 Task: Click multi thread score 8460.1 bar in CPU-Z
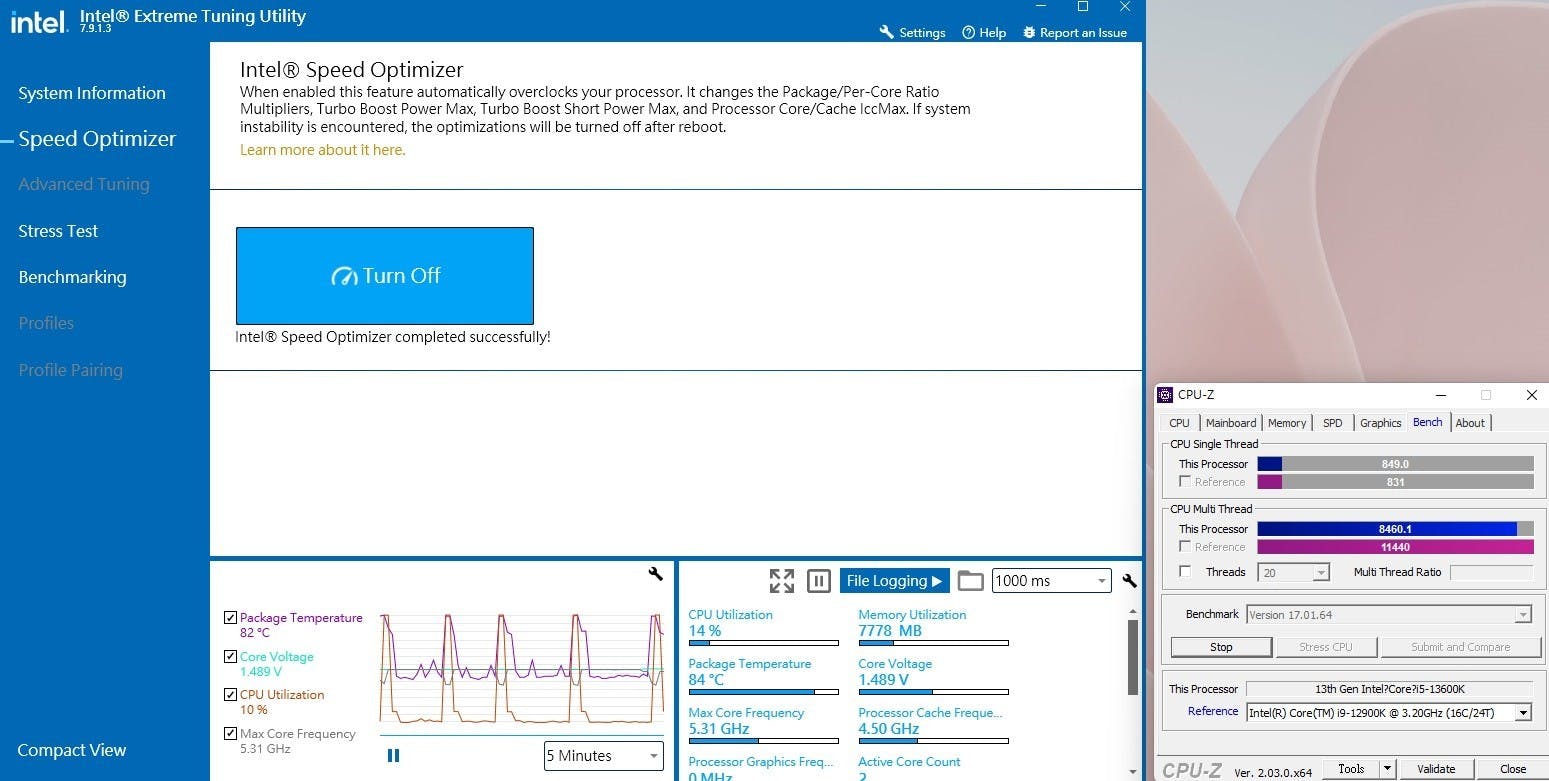coord(1395,529)
